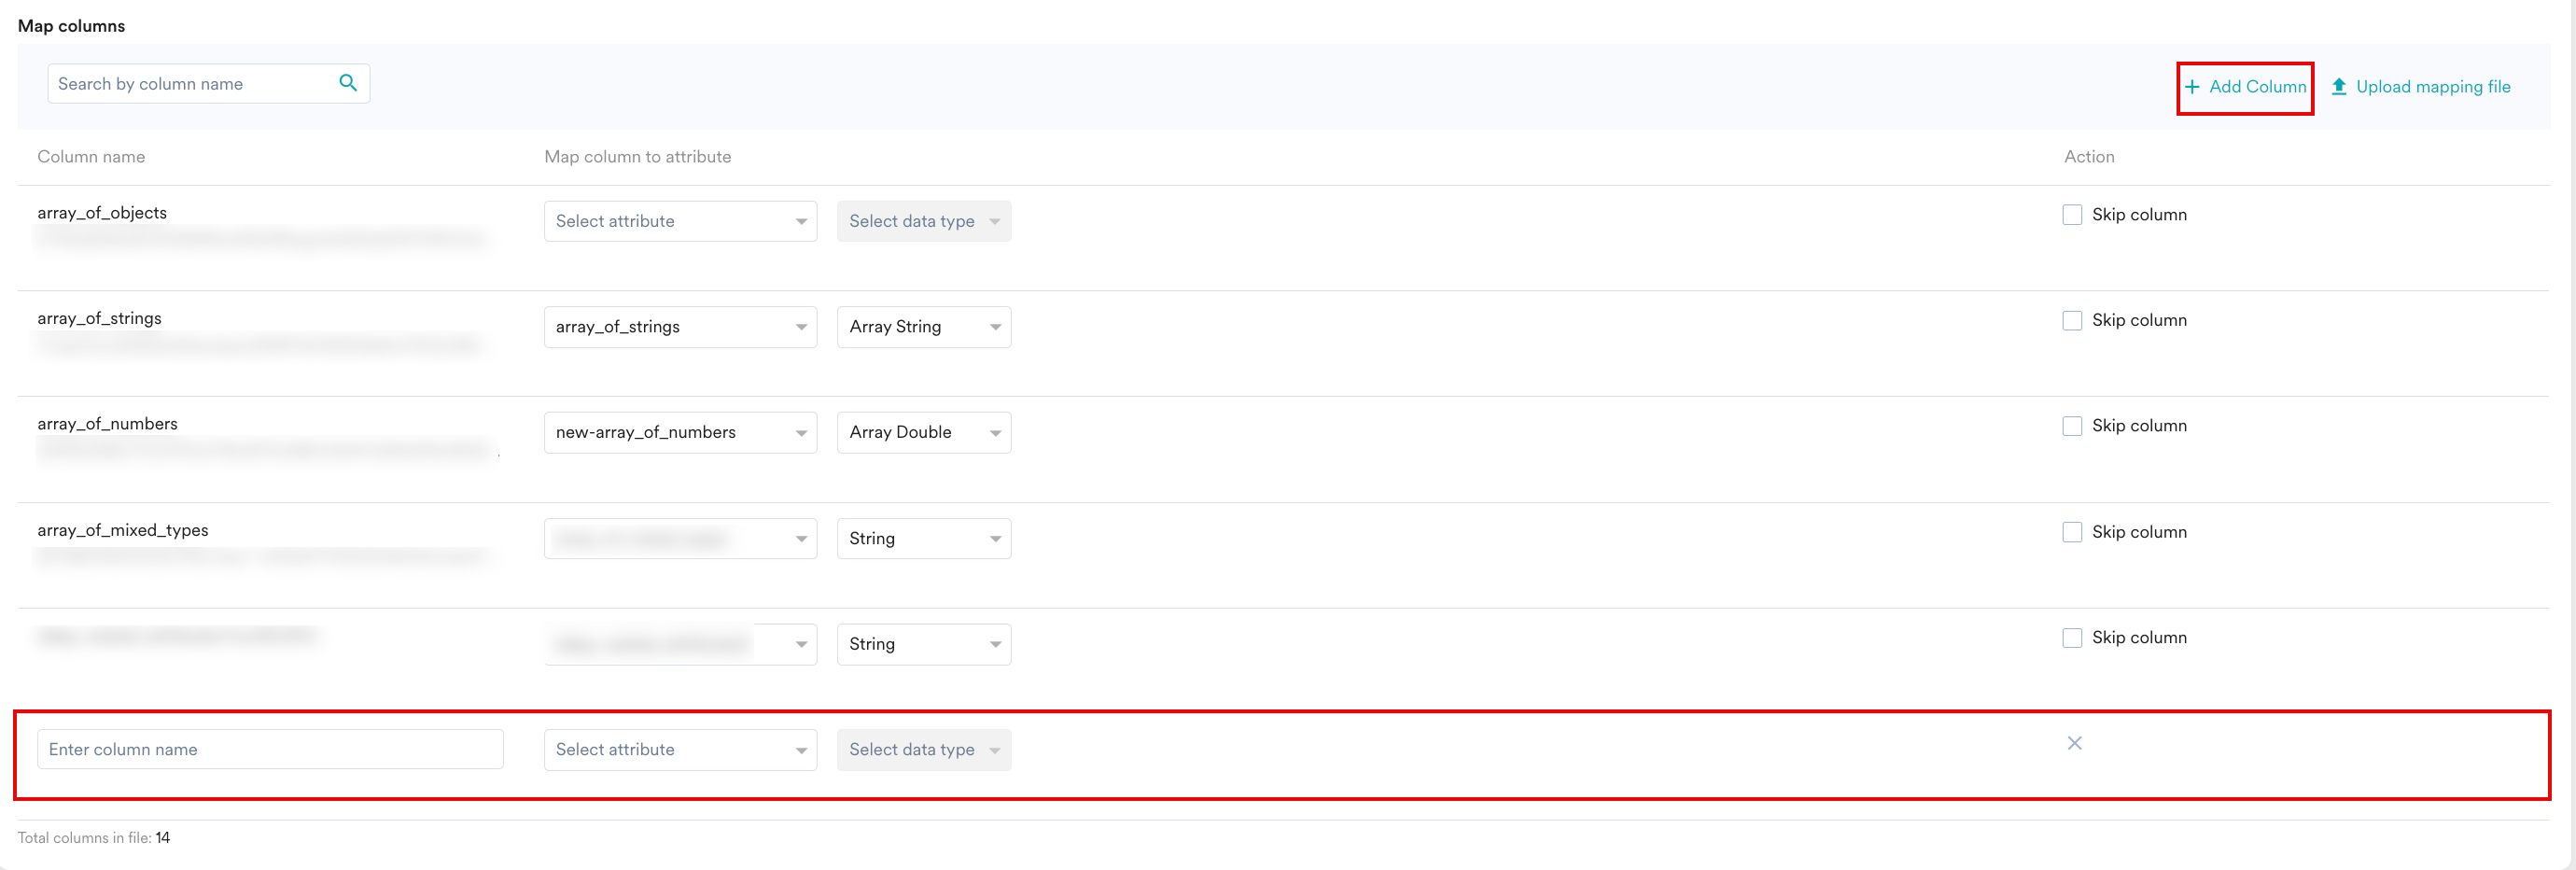Expand the array_of_strings attribute dropdown
2576x870 pixels.
pyautogui.click(x=680, y=327)
